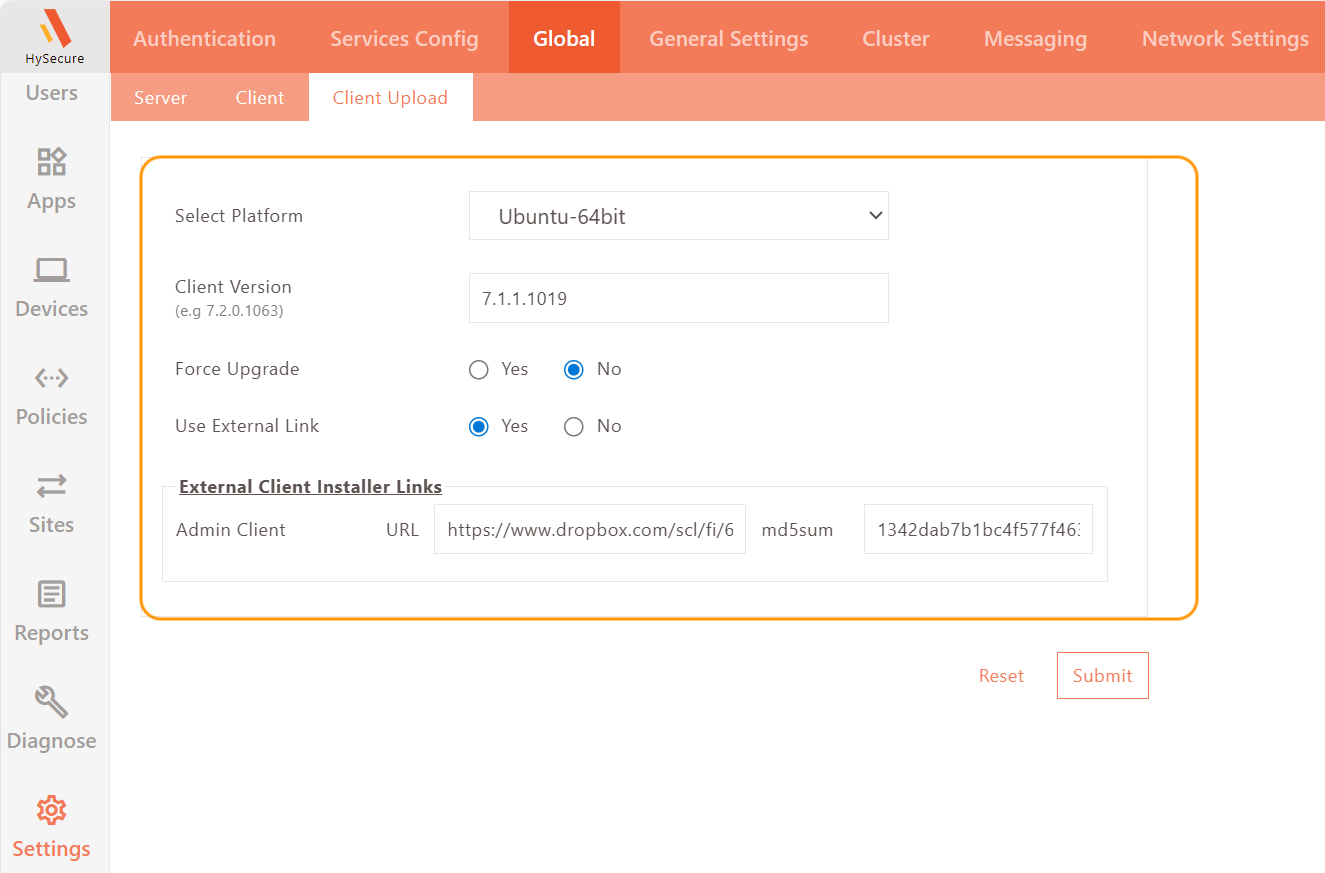This screenshot has height=873, width=1325.
Task: Open the Sites arrows icon
Action: click(x=51, y=486)
